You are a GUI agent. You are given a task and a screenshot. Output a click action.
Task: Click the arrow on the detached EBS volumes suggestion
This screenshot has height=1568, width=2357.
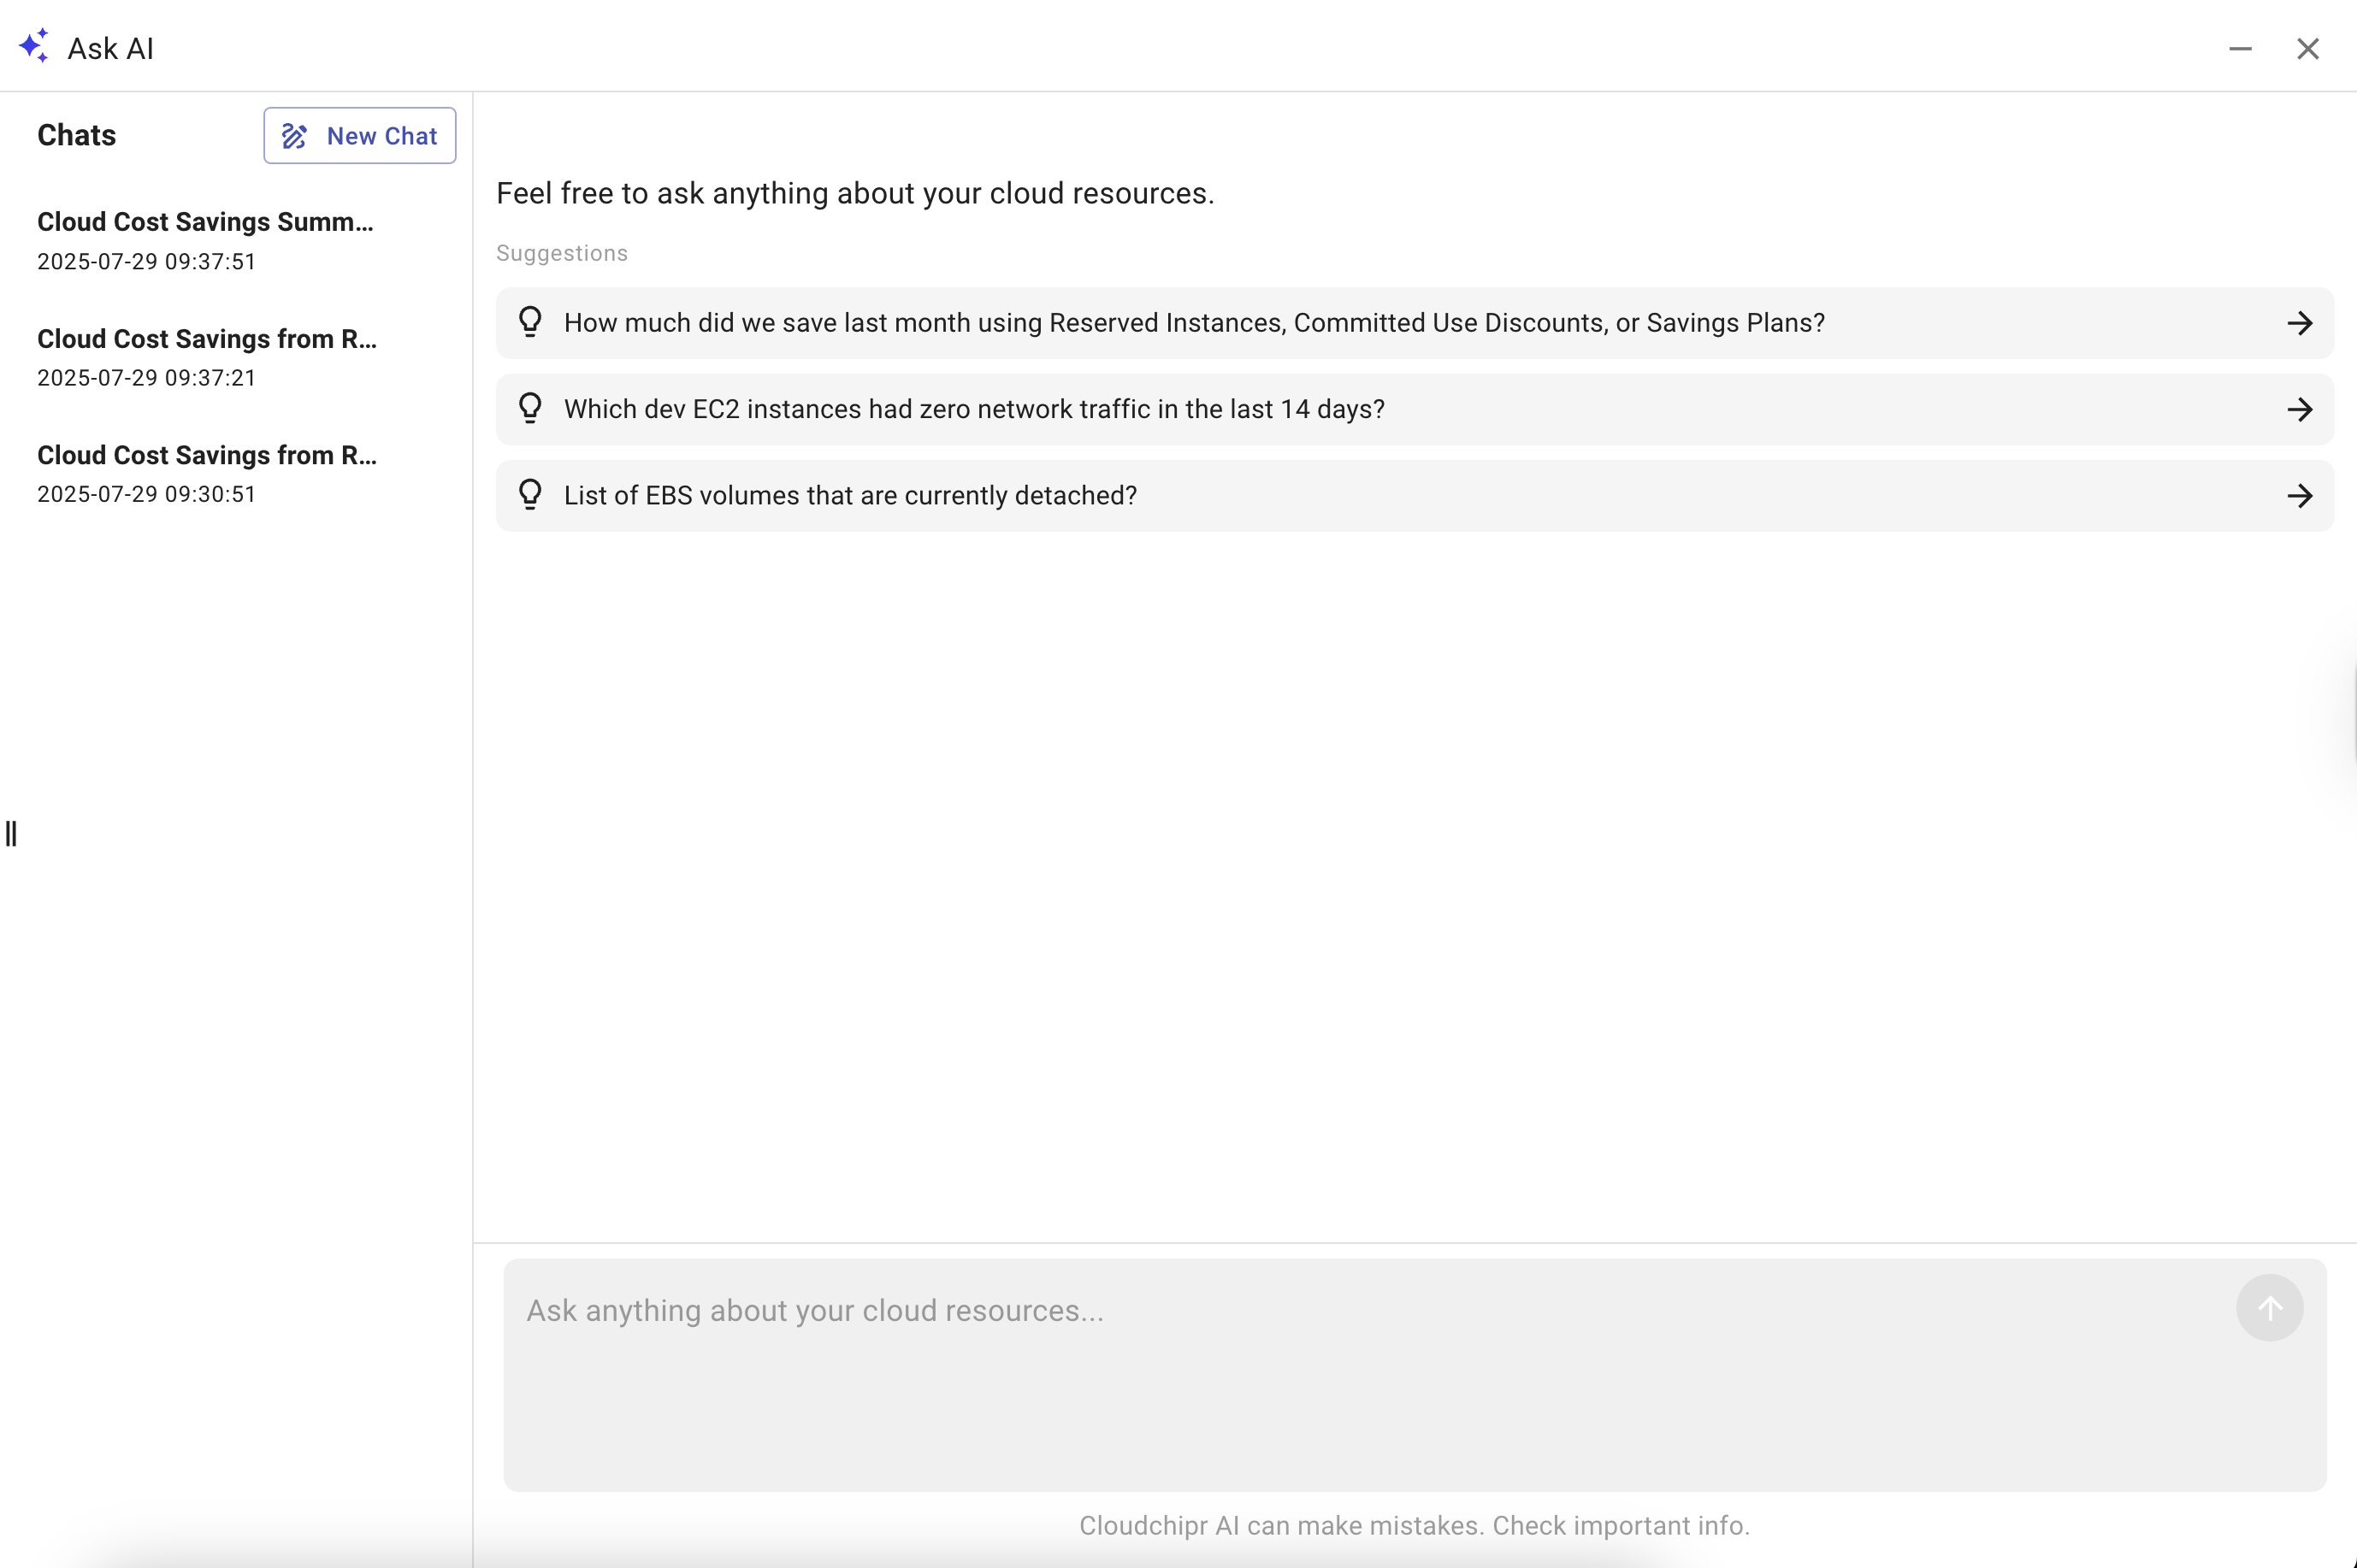pos(2299,495)
